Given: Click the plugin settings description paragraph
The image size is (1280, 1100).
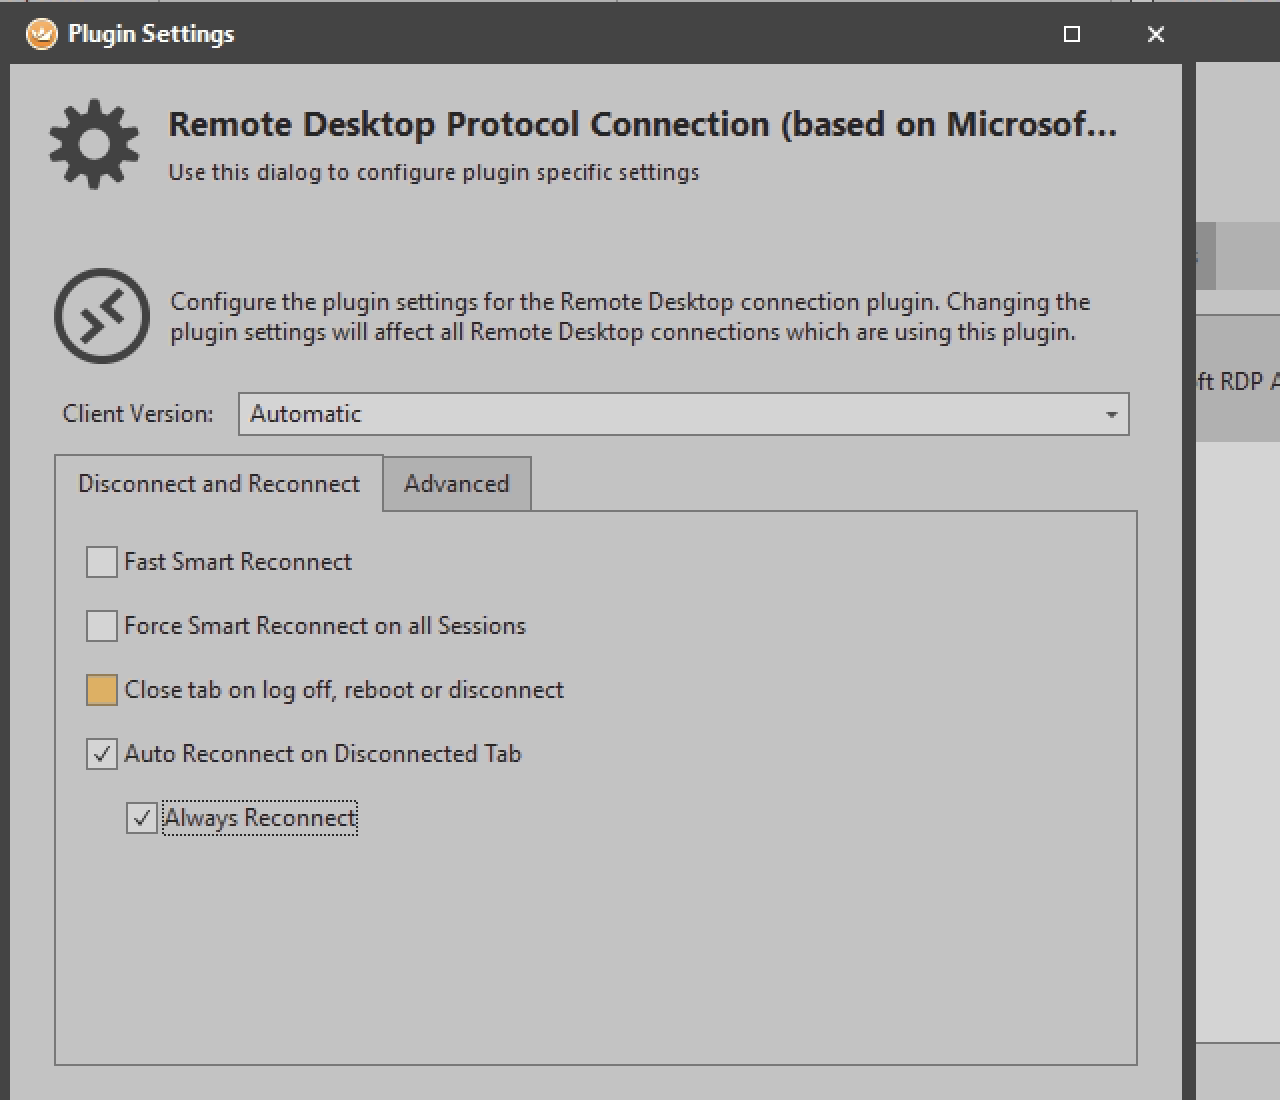Looking at the screenshot, I should coord(630,317).
